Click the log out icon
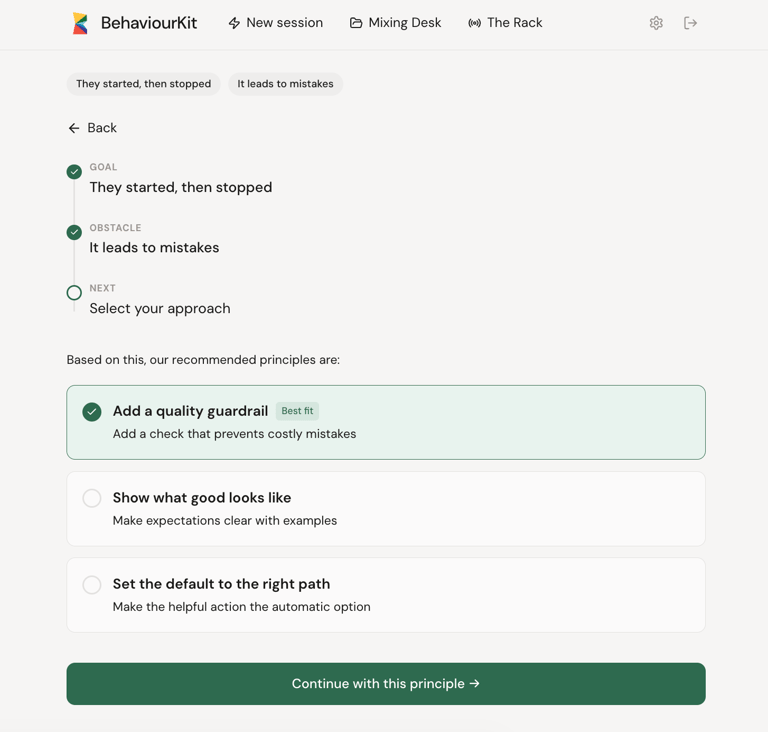The width and height of the screenshot is (768, 732). tap(690, 23)
